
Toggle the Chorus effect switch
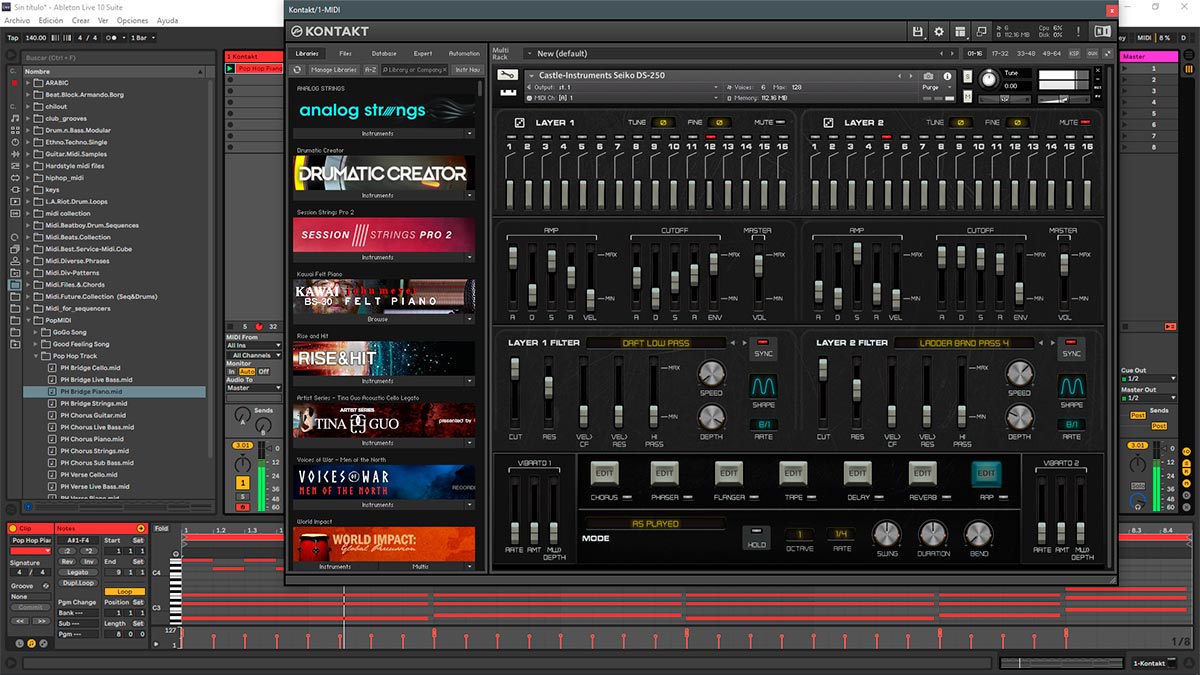click(x=626, y=497)
